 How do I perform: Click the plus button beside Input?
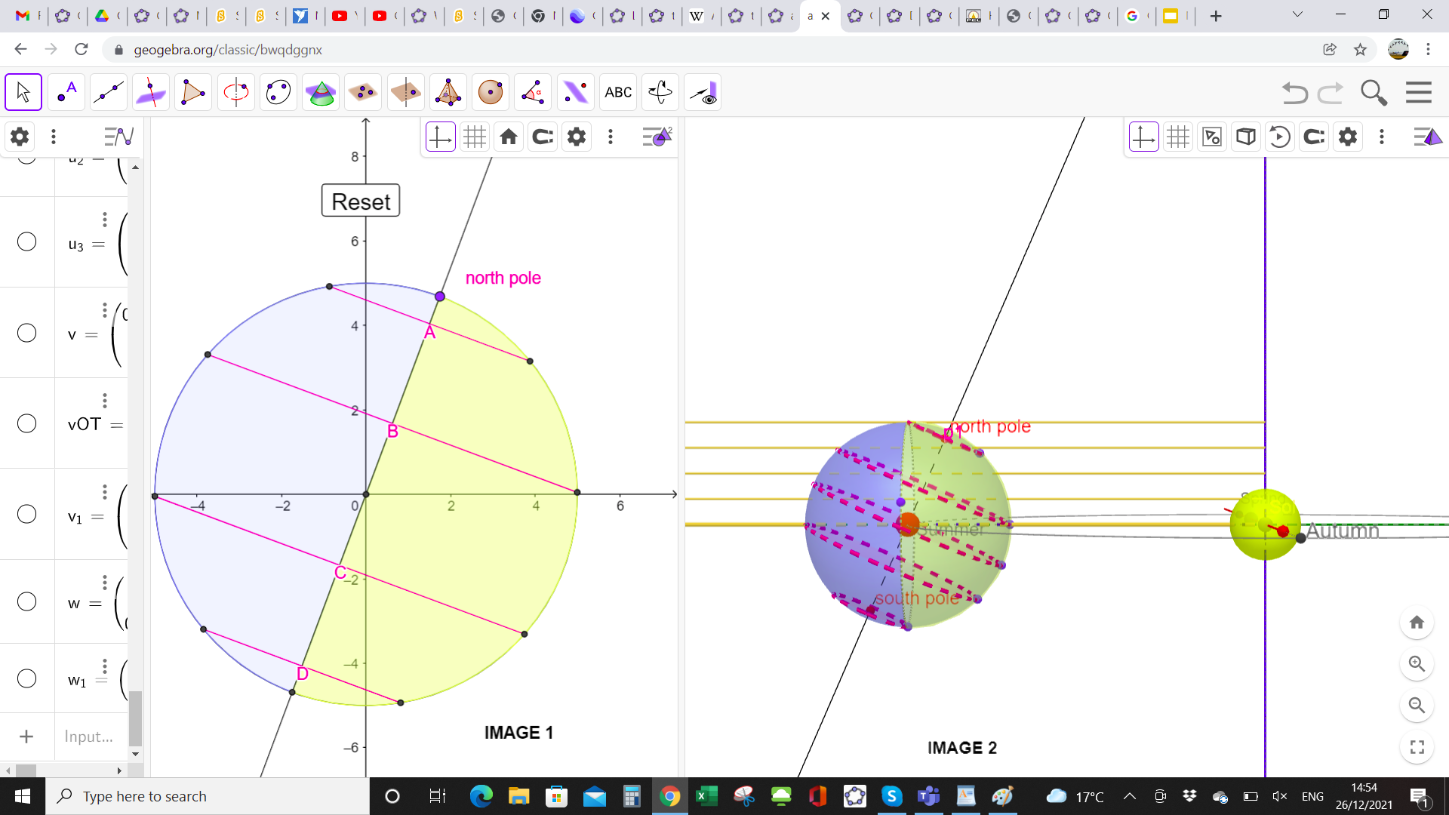pos(27,736)
